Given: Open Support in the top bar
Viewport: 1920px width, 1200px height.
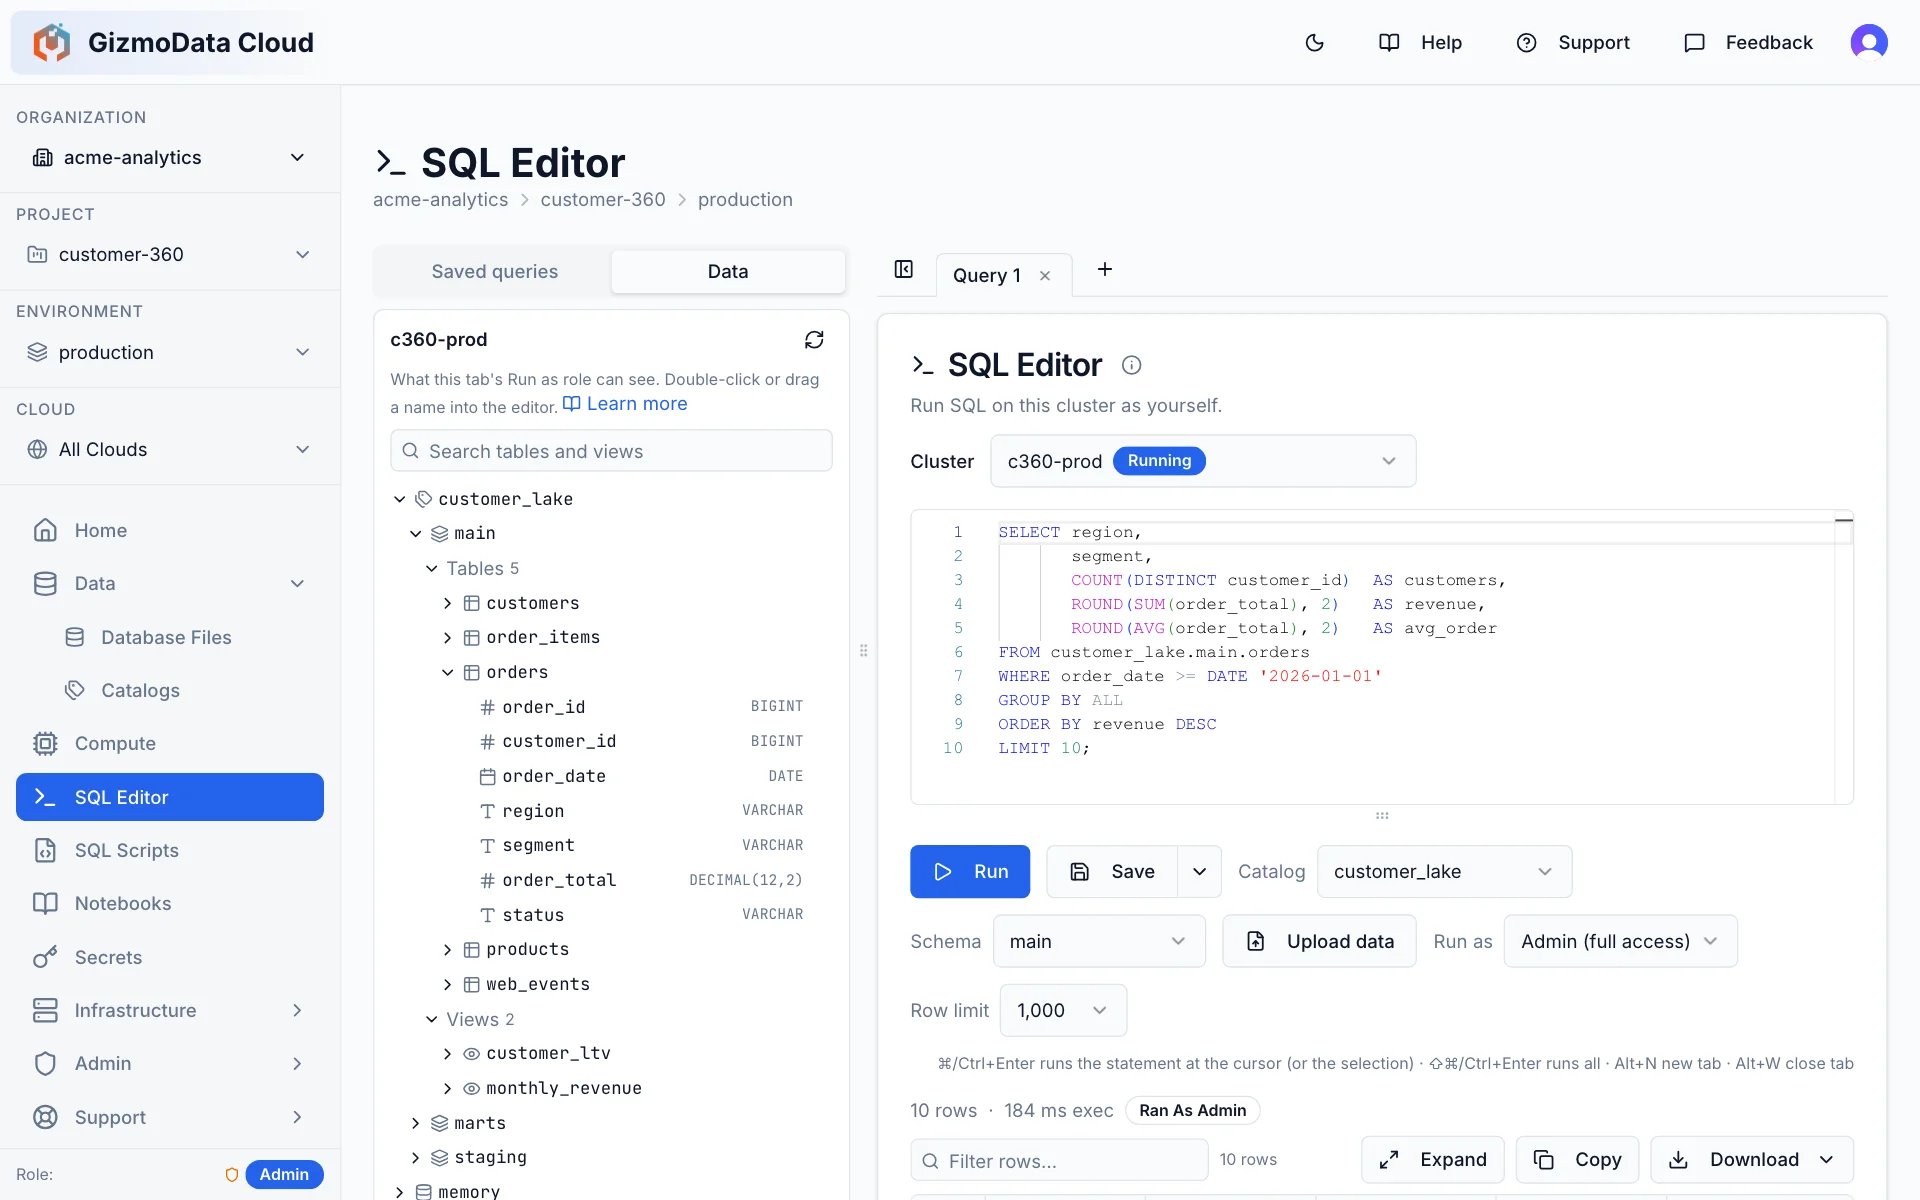Looking at the screenshot, I should [1573, 42].
